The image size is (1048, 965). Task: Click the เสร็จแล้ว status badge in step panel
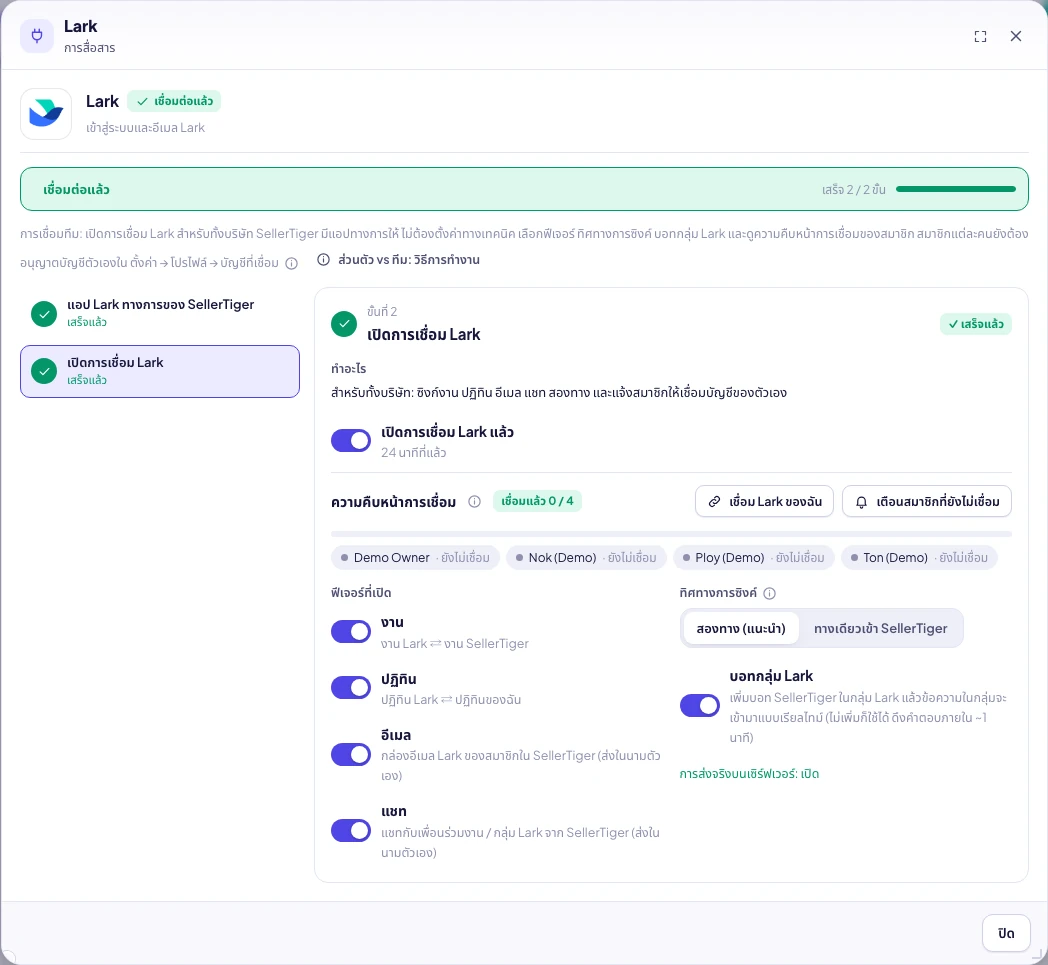[x=976, y=324]
